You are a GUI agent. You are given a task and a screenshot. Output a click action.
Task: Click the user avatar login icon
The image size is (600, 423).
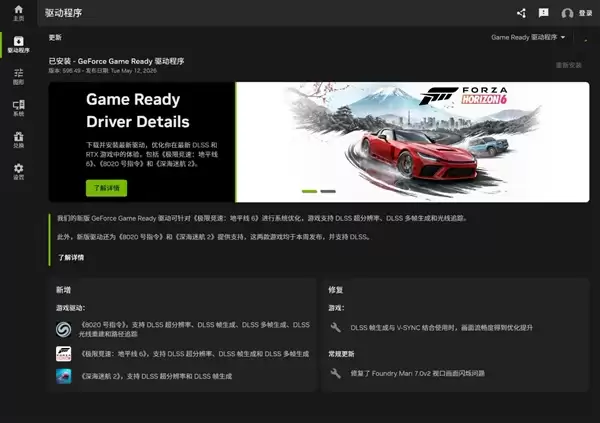tap(567, 13)
